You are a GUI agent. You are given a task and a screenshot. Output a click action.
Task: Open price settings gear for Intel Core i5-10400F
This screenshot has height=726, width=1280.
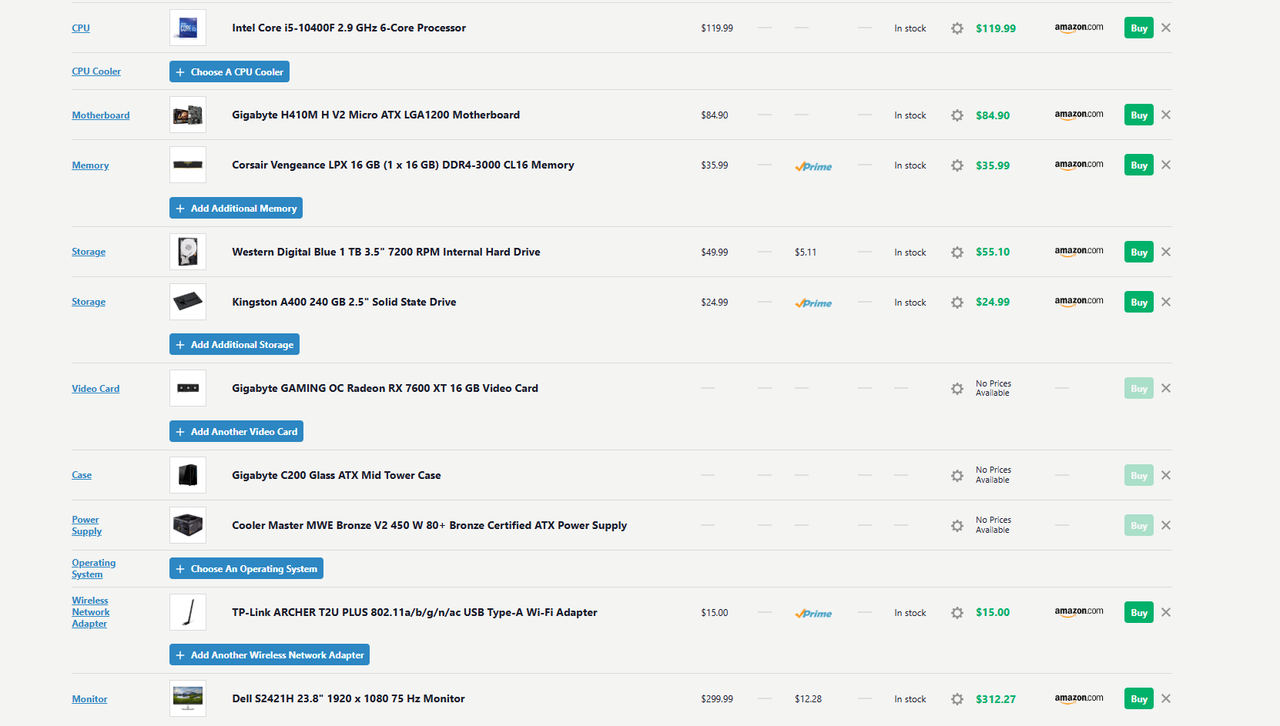coord(957,28)
